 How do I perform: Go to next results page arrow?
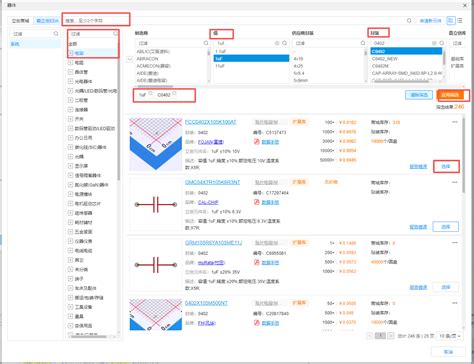click(391, 336)
